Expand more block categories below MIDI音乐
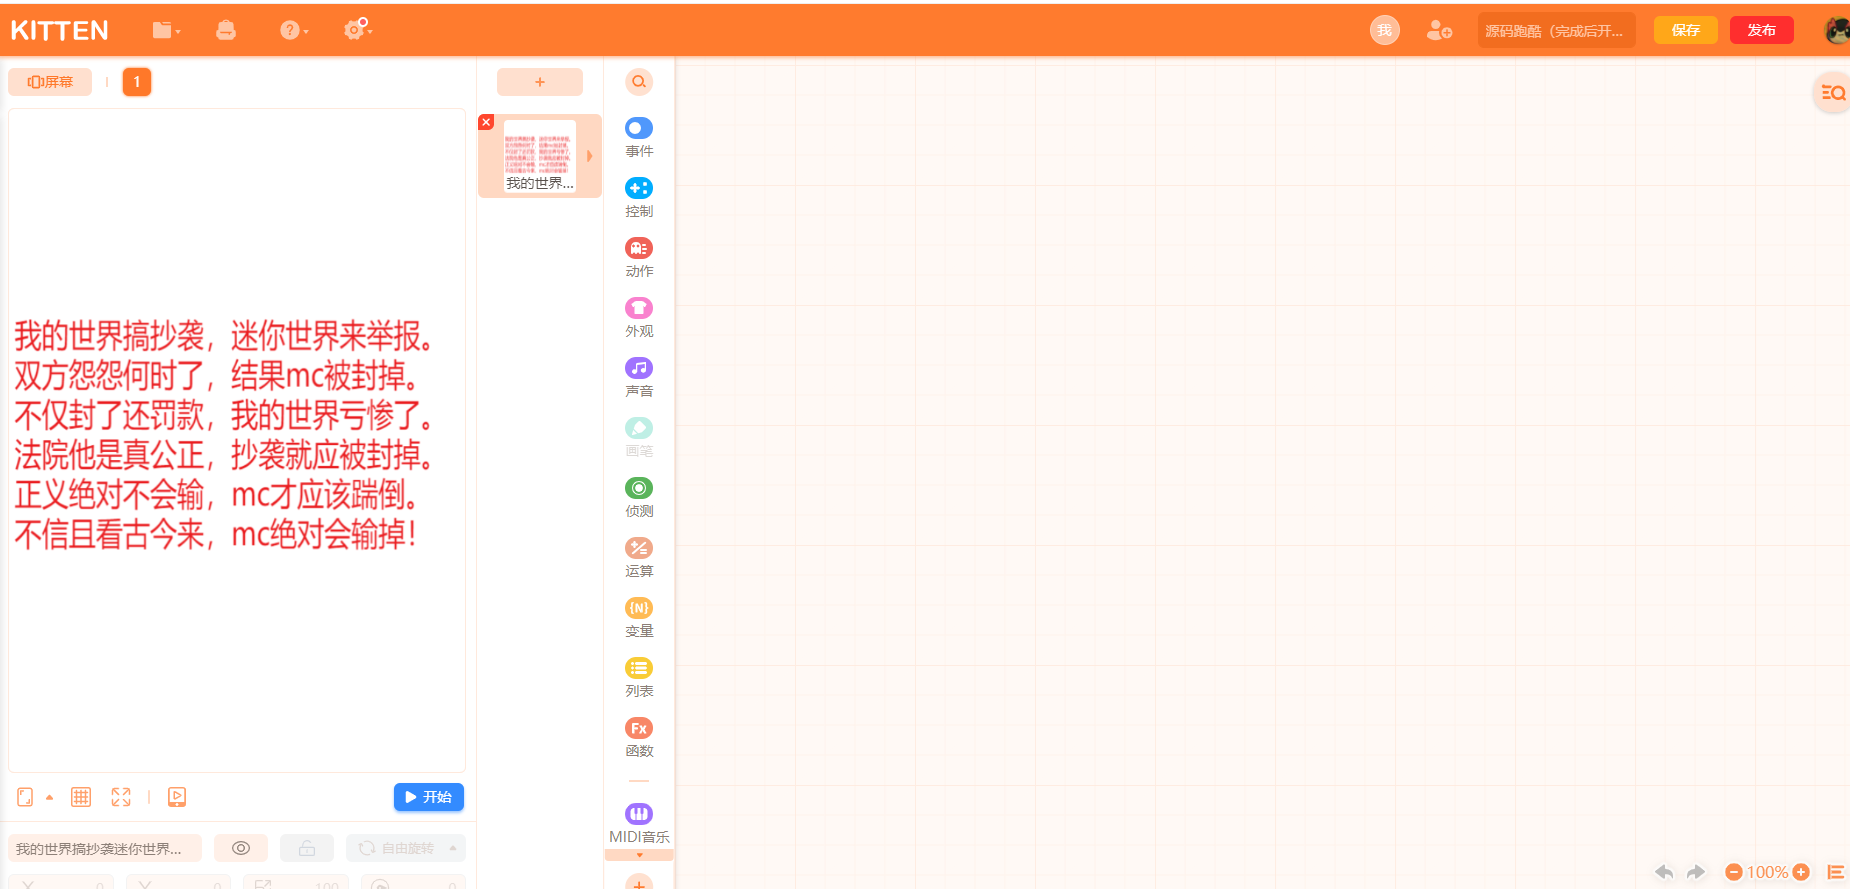 coord(639,855)
